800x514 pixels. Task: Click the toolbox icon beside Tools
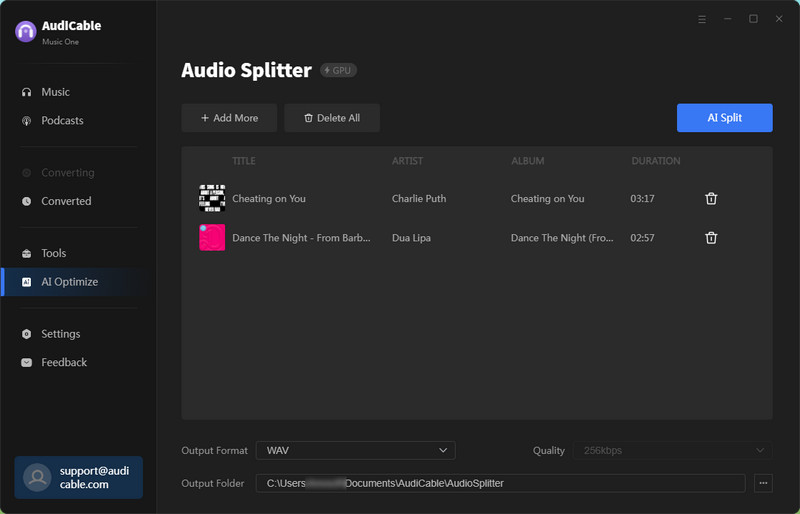[x=27, y=253]
